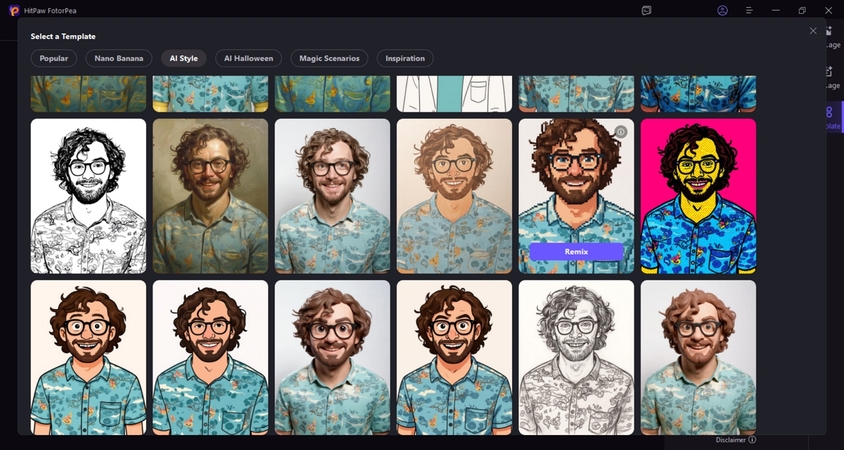Viewport: 844px width, 450px height.
Task: Switch to the Nano Banana tab
Action: (x=119, y=58)
